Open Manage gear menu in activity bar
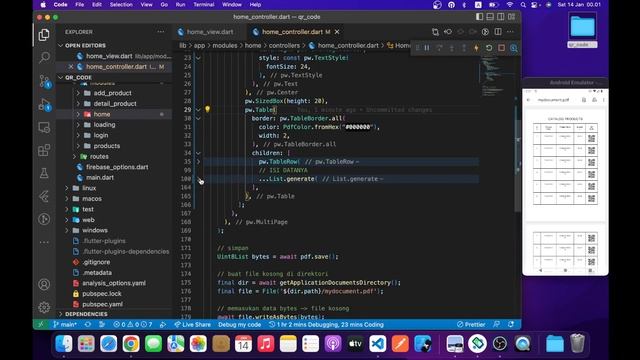The image size is (640, 360). click(x=44, y=307)
